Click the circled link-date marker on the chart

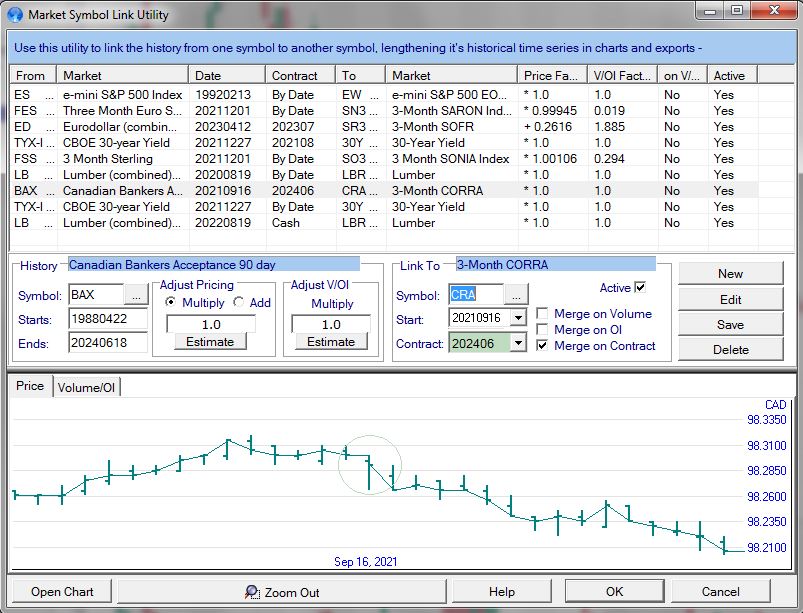[371, 465]
